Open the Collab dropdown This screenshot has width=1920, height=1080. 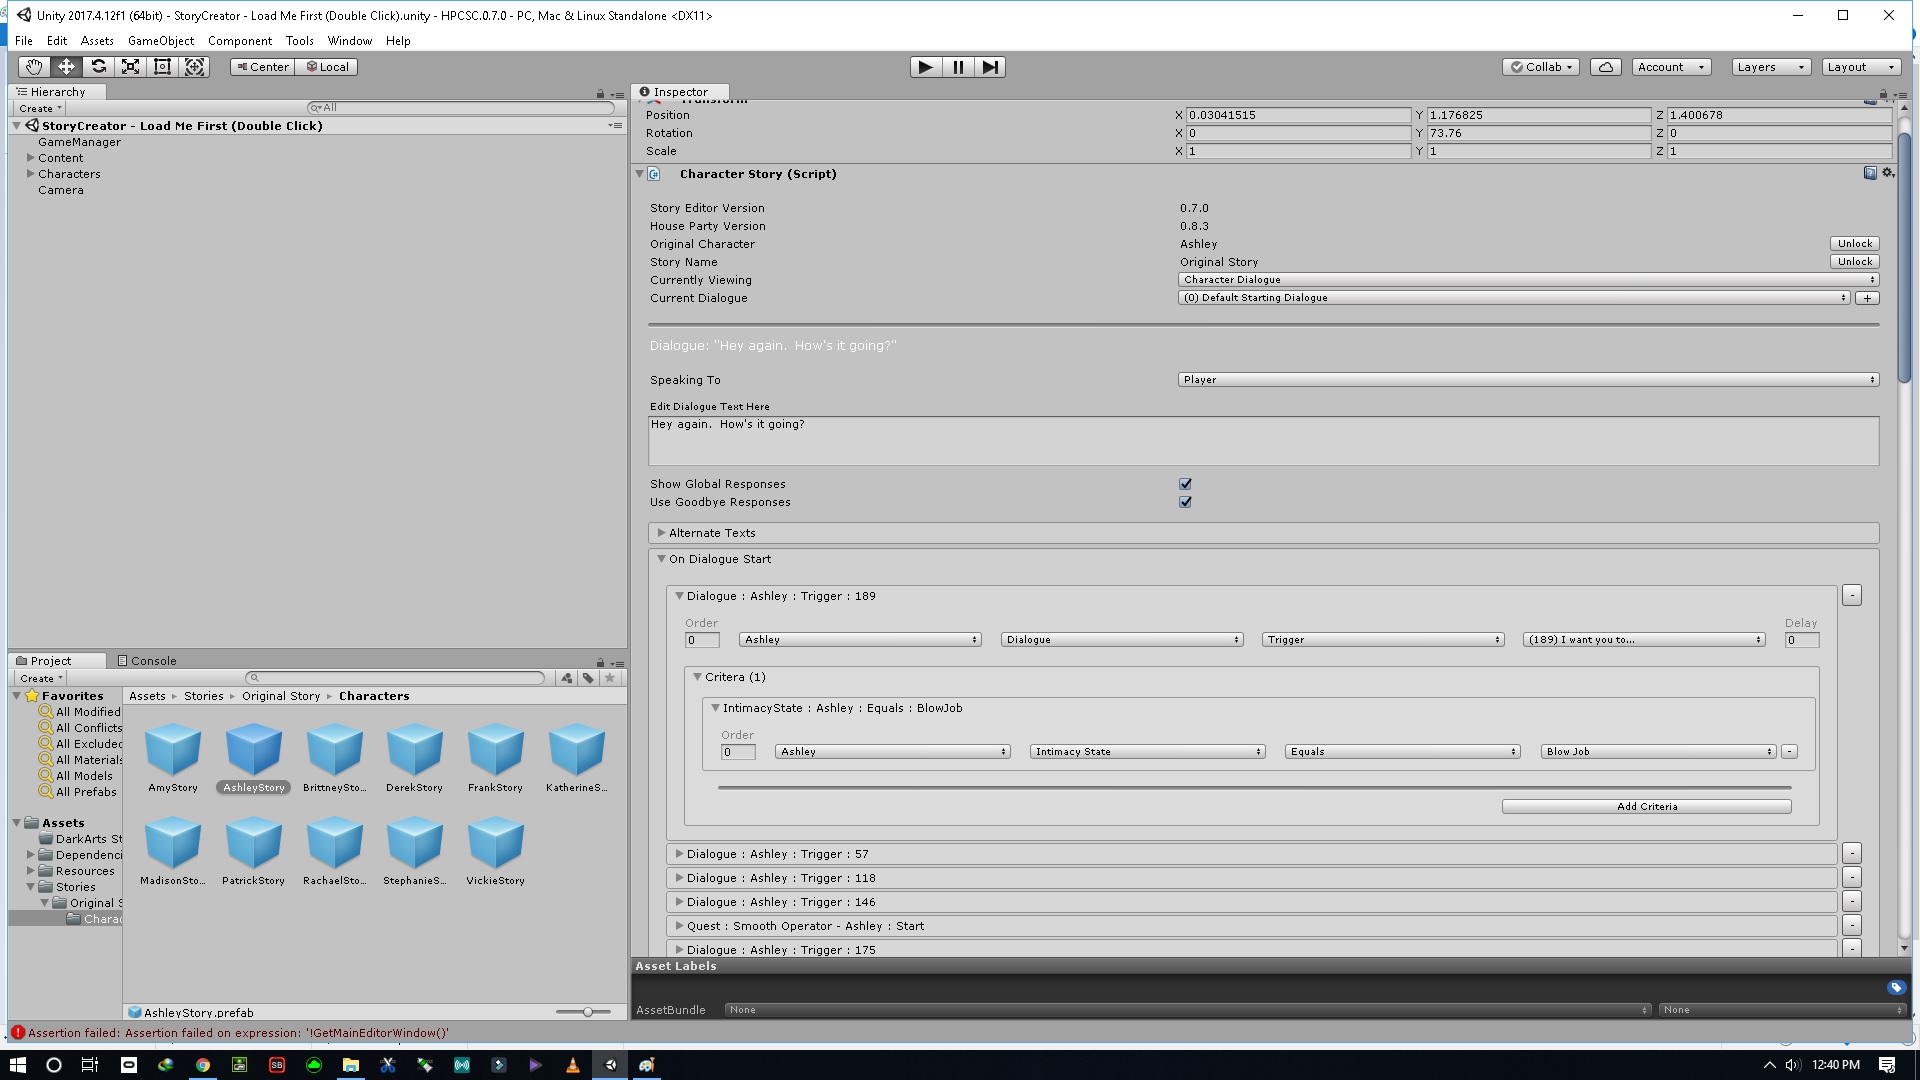coord(1541,67)
